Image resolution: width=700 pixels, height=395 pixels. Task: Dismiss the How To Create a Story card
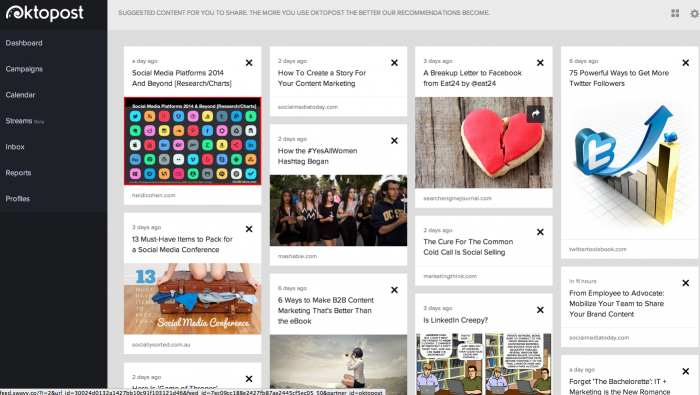pyautogui.click(x=395, y=63)
